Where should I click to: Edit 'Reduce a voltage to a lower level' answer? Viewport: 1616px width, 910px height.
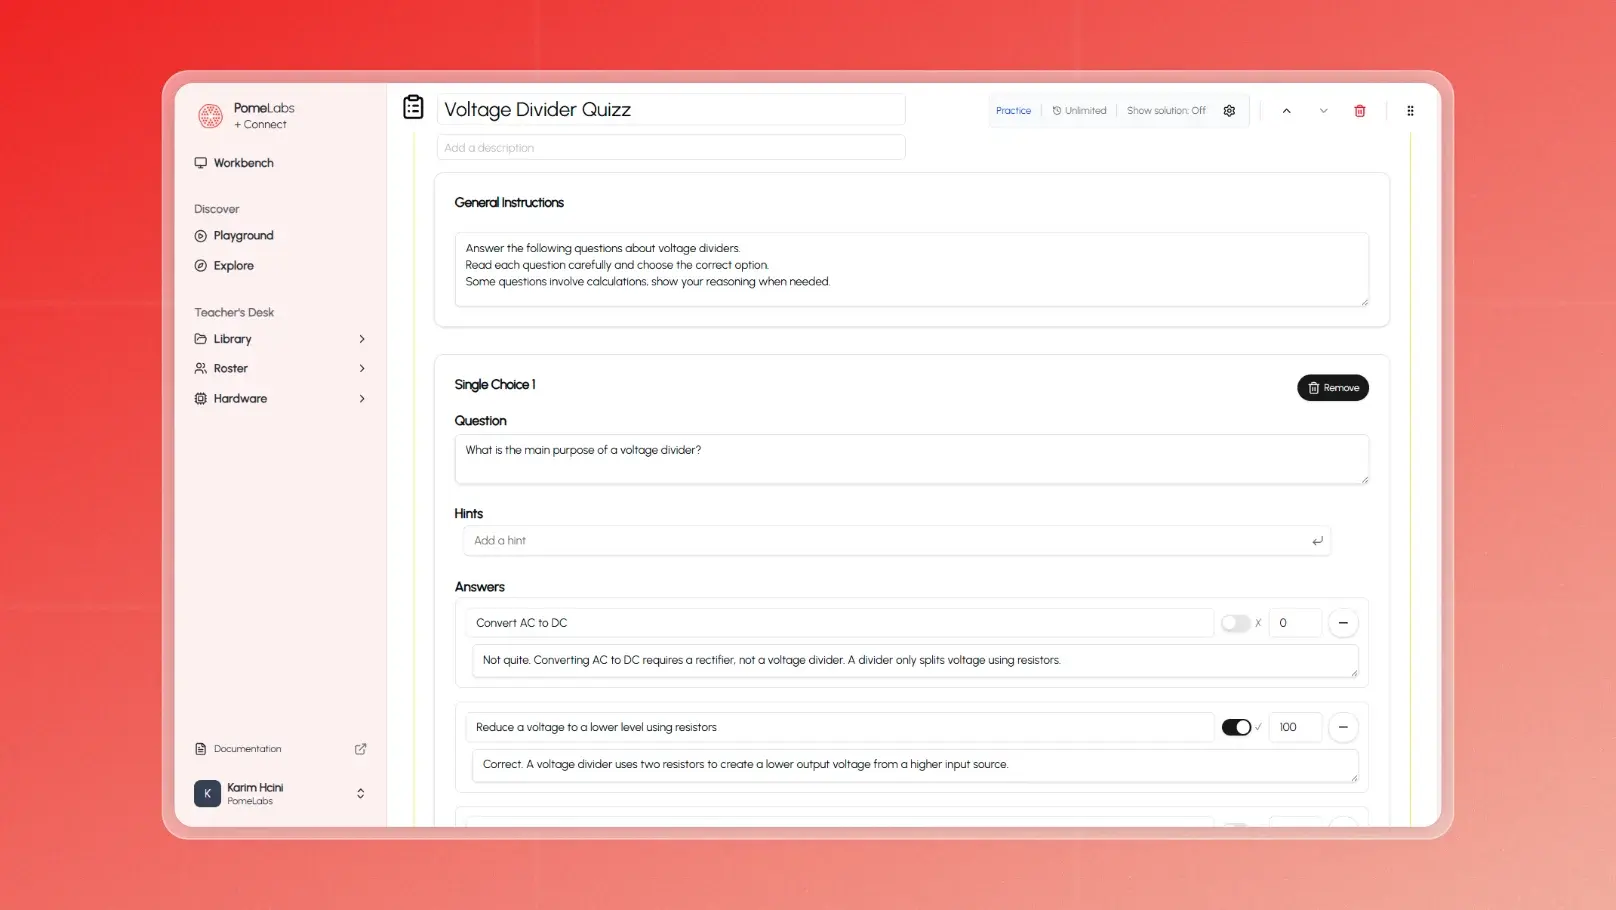840,727
